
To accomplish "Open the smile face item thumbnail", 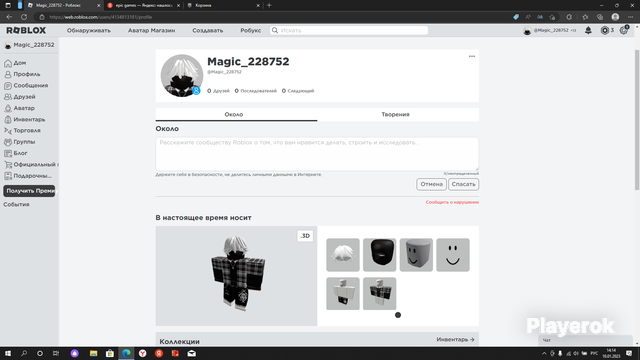I will [453, 255].
